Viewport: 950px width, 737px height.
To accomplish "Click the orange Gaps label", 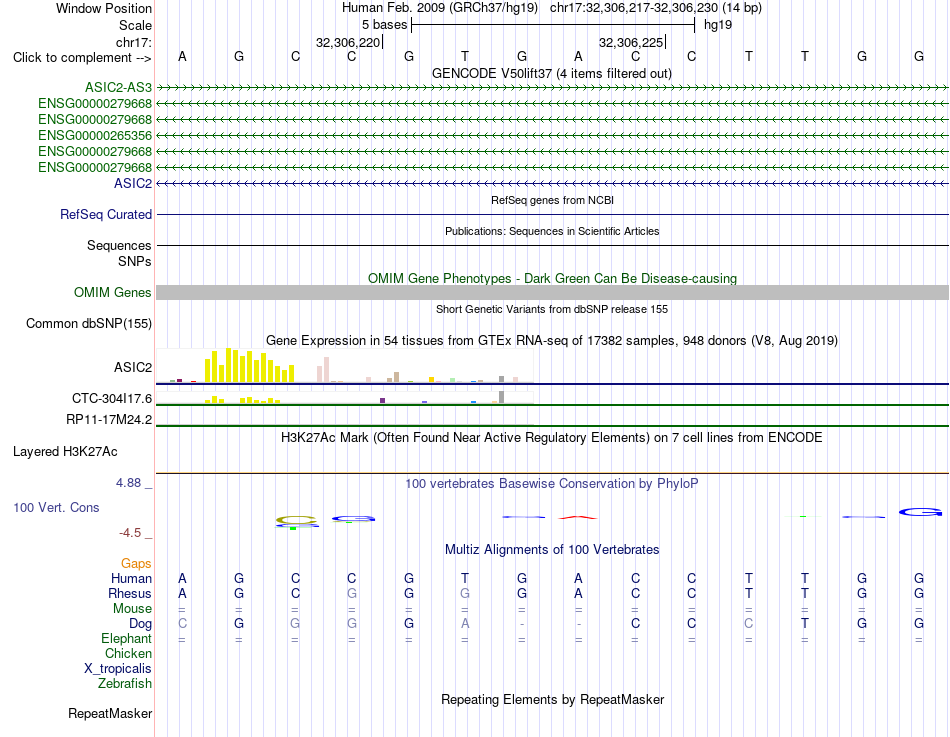I will point(136,564).
